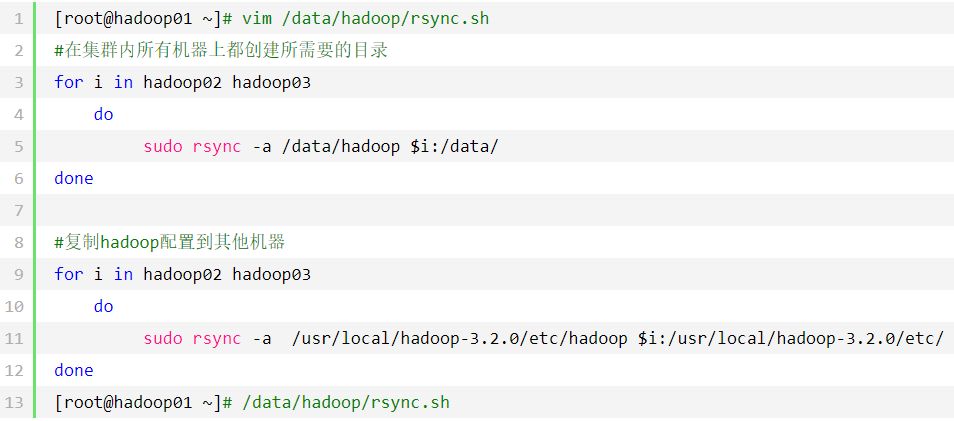The width and height of the screenshot is (954, 421).
Task: Click the "do" keyword on line 4
Action: point(104,115)
